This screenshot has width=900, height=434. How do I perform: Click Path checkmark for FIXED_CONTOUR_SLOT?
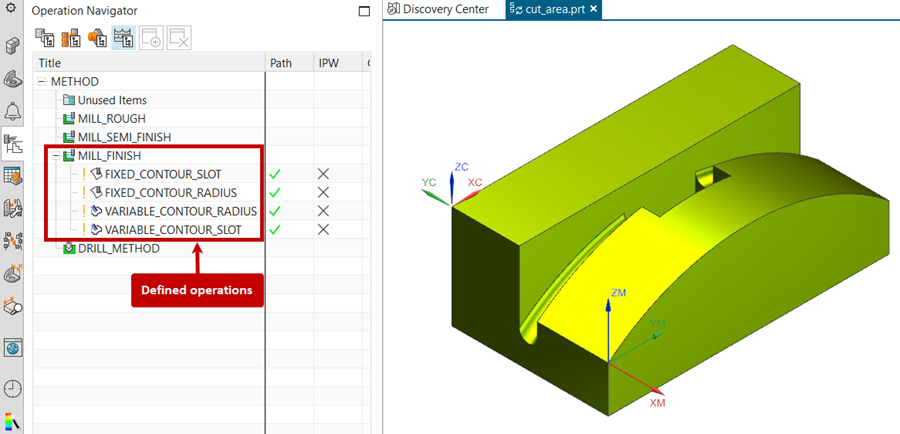pos(275,174)
